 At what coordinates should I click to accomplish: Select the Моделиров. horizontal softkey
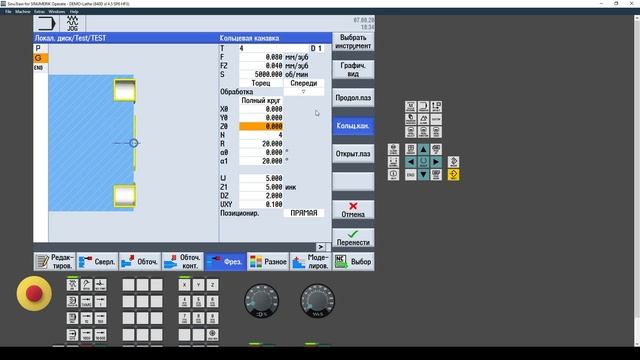coord(311,262)
